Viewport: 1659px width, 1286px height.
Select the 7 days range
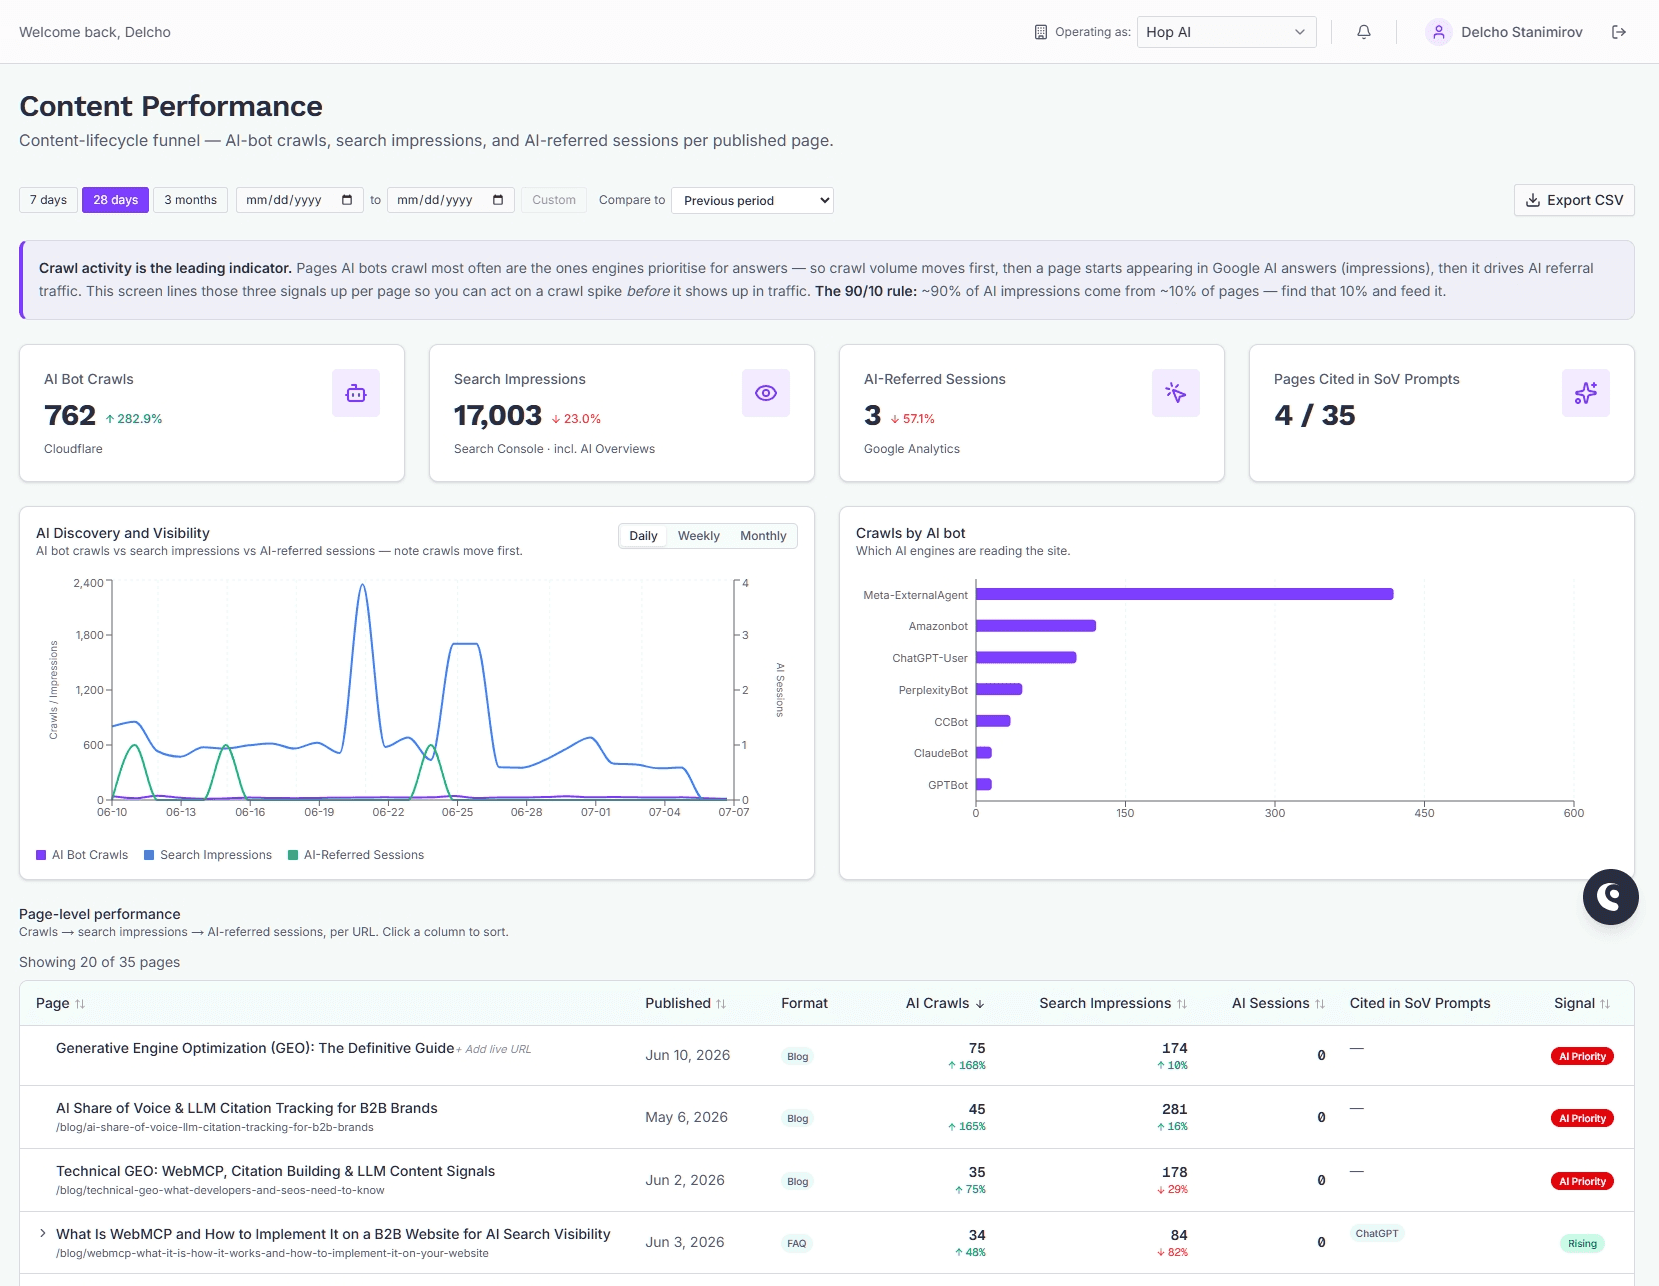coord(48,200)
